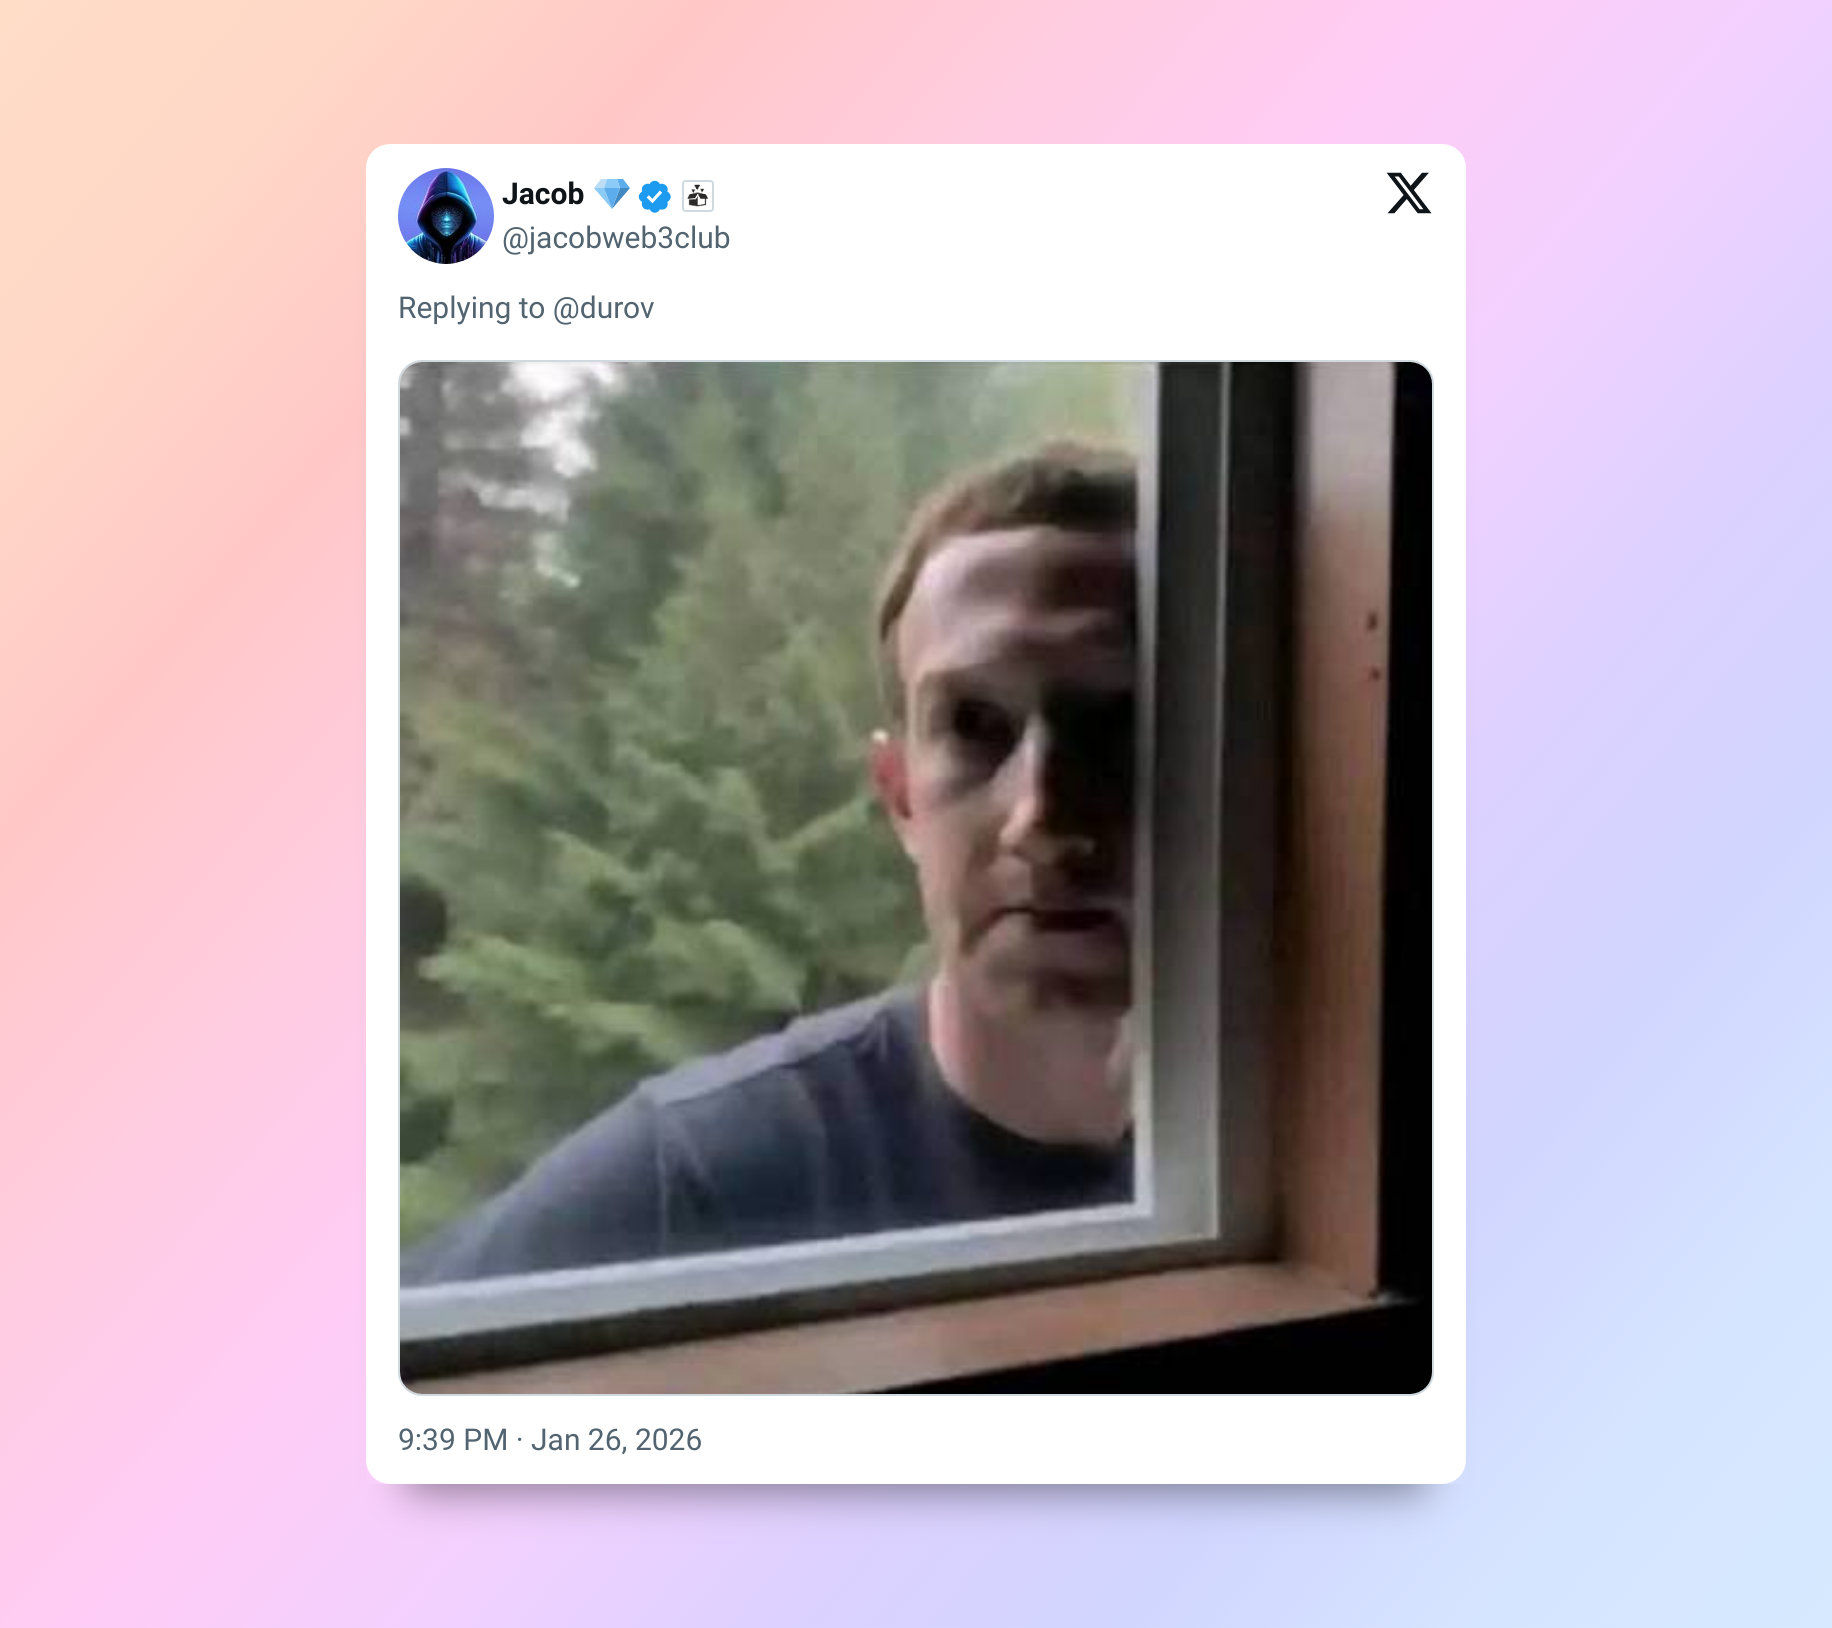
Task: Open Jacob's display name
Action: click(x=543, y=194)
